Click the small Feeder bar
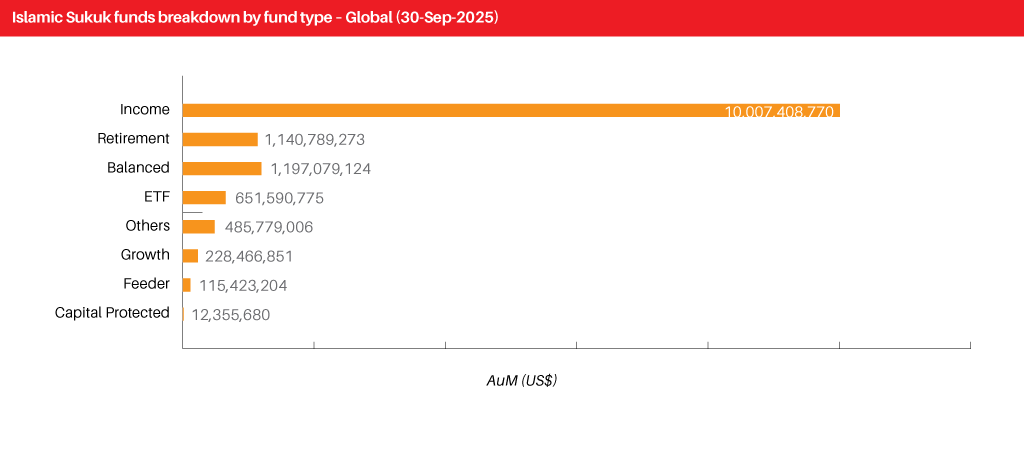 (187, 285)
